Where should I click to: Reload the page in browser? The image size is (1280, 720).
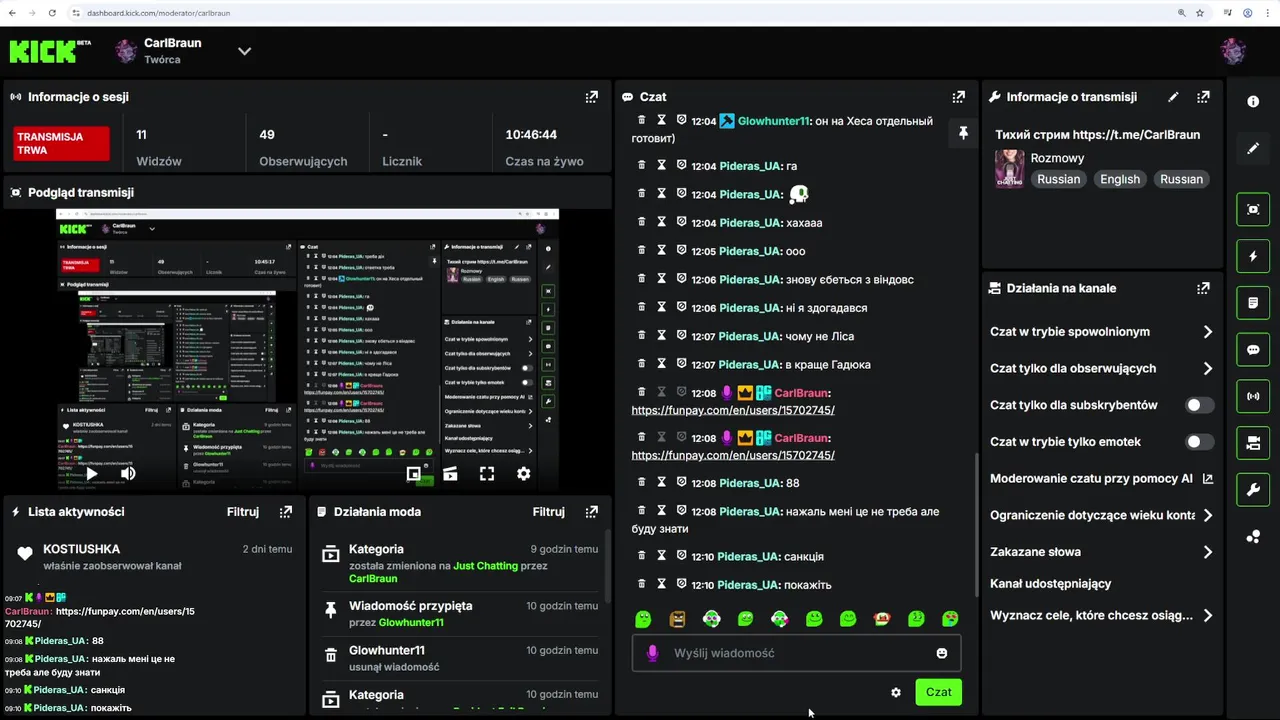point(50,13)
